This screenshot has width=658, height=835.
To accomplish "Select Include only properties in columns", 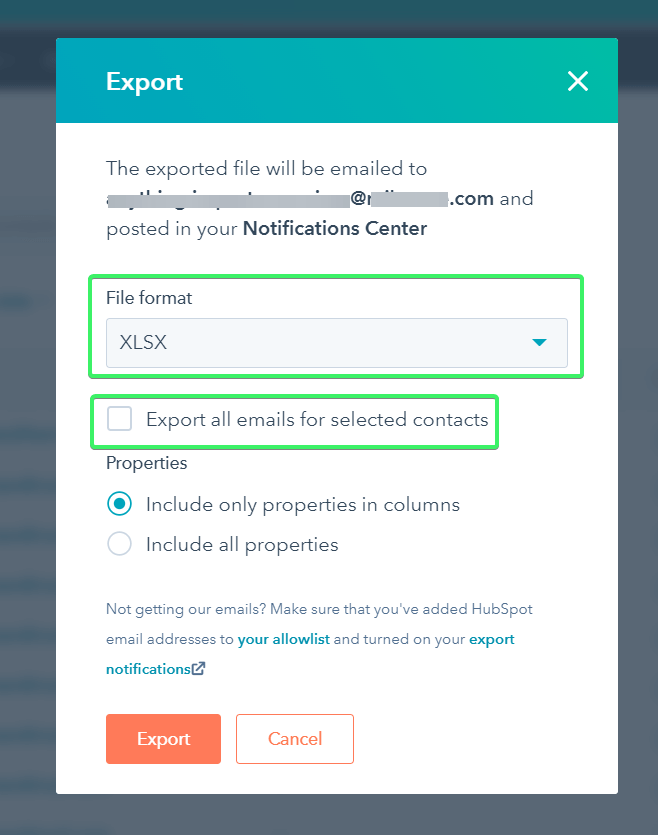I will coord(119,504).
